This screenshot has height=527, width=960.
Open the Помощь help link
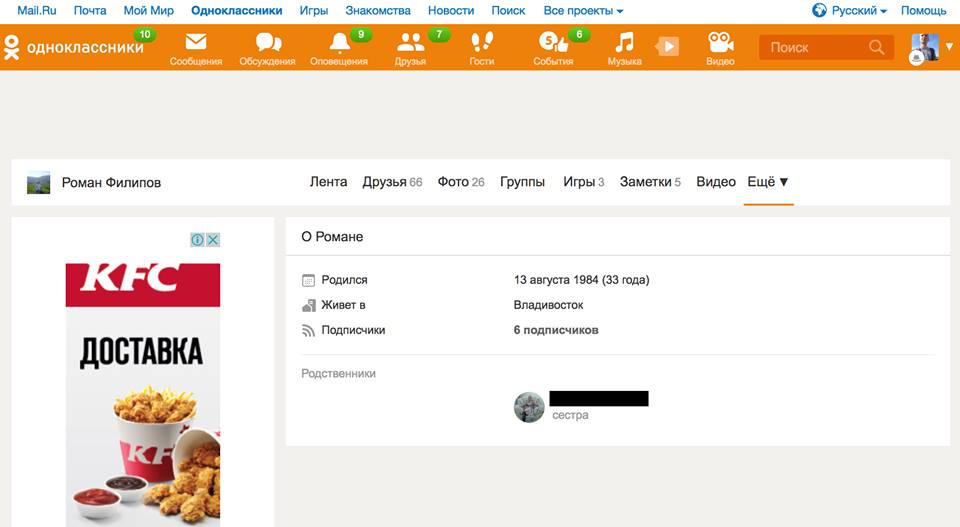click(923, 11)
